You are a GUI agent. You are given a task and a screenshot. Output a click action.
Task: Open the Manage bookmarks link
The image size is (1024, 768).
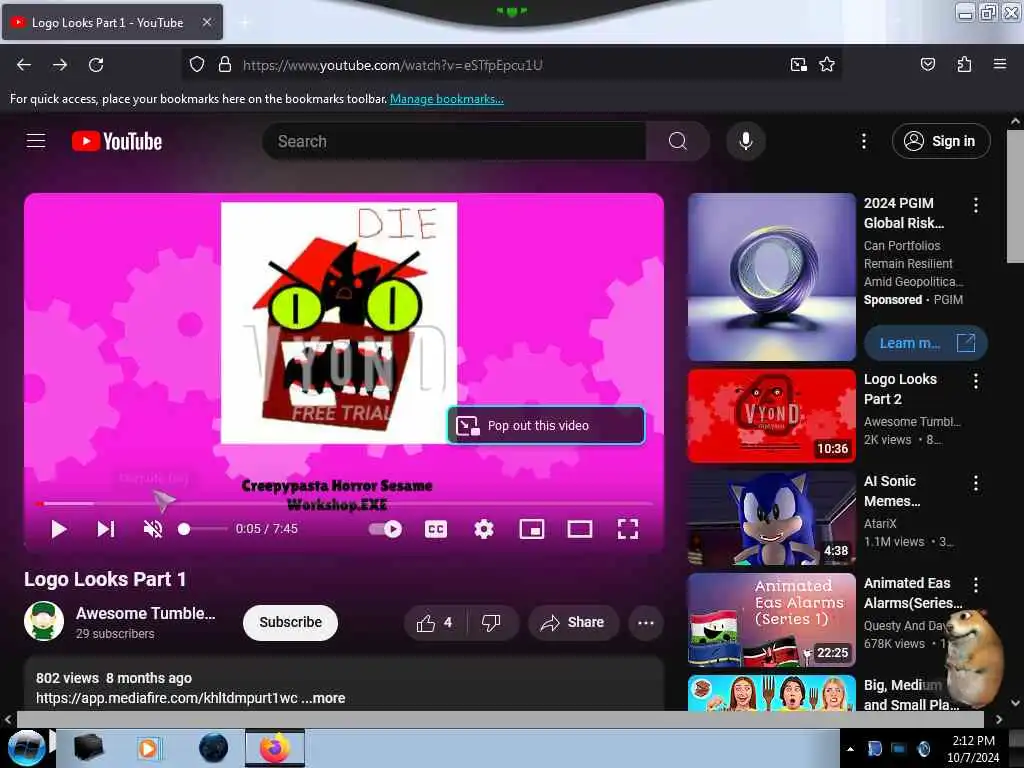[447, 99]
